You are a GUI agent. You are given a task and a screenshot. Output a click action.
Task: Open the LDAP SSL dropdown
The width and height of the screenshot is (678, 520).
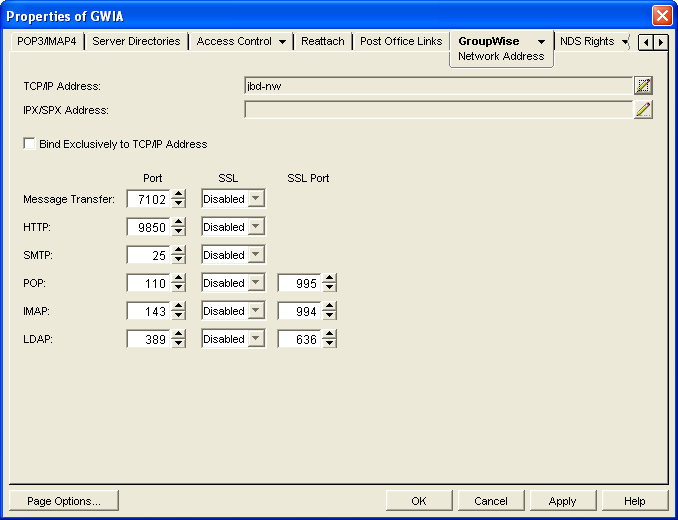coord(256,339)
